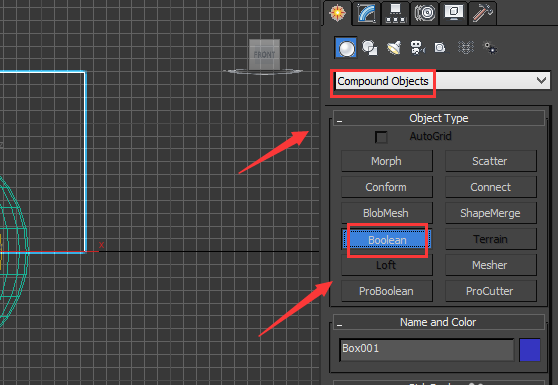This screenshot has height=385, width=558.
Task: Click the BlobMesh button
Action: 387,213
